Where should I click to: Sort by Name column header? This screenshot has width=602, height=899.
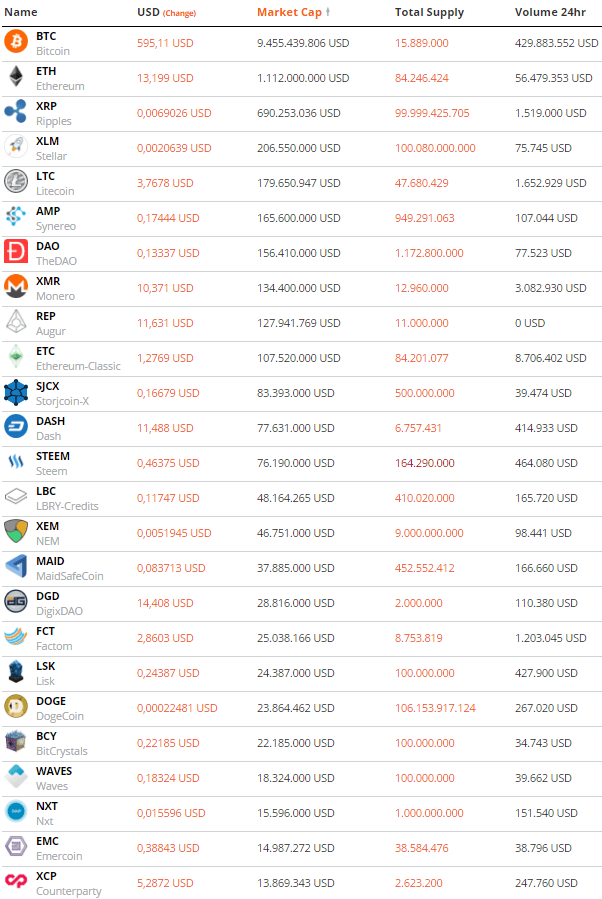tap(21, 12)
